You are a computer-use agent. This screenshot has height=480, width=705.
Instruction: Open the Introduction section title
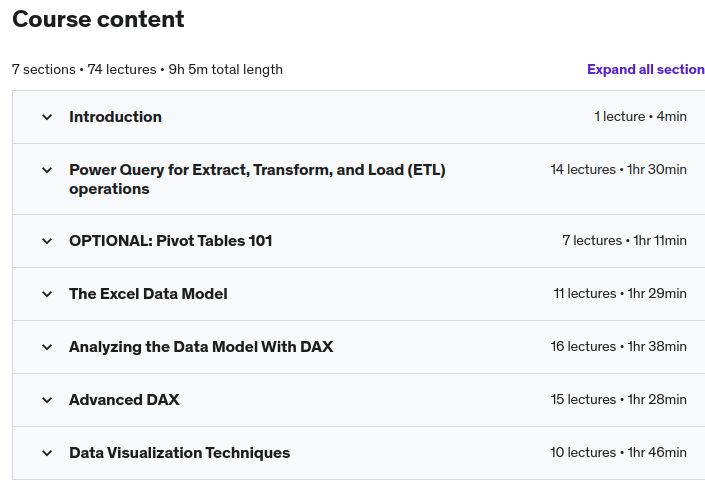tap(116, 117)
